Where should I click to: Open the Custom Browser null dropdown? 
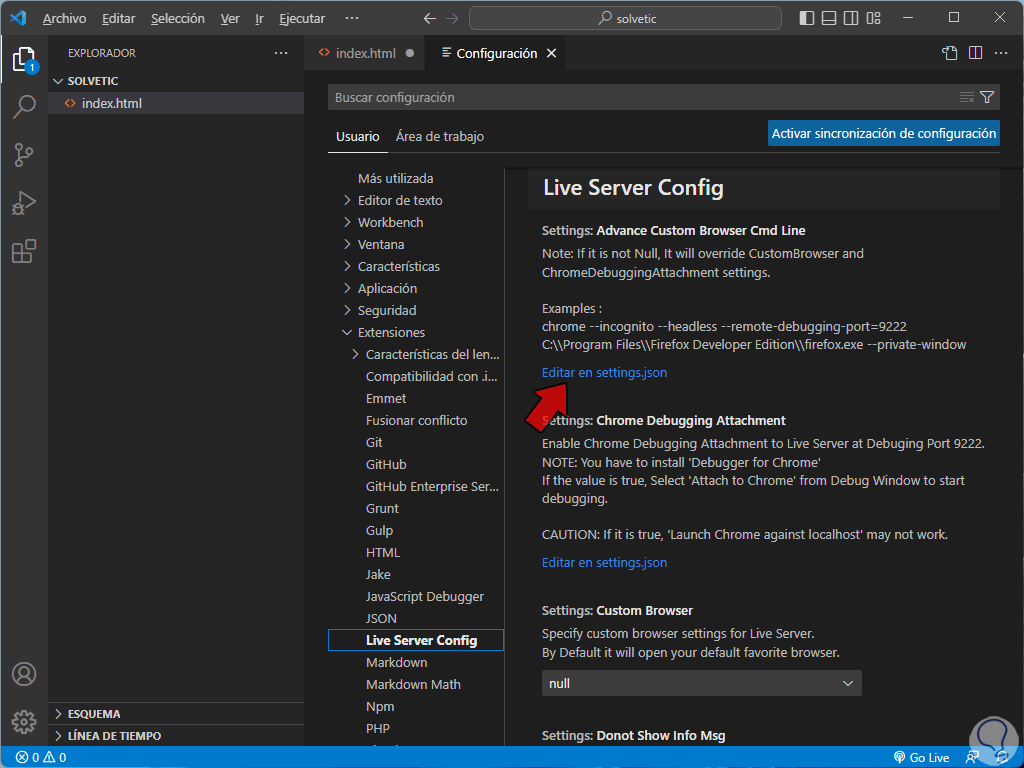[x=701, y=683]
